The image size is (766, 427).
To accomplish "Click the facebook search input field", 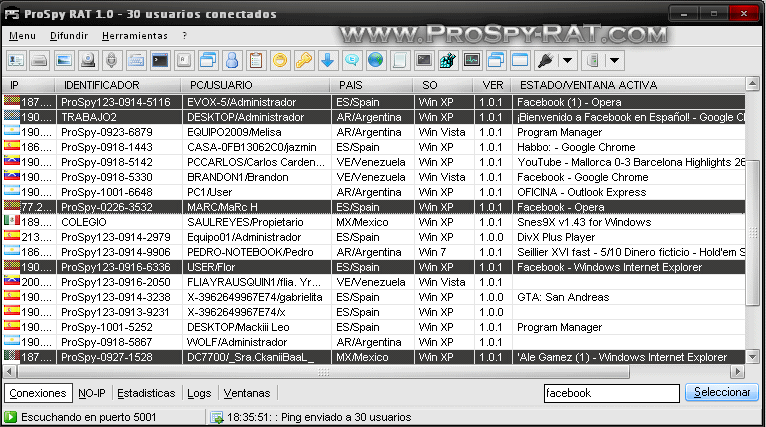I will point(612,393).
